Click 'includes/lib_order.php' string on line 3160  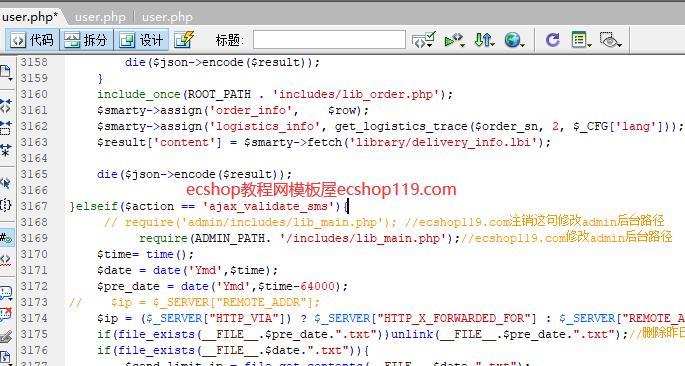[x=356, y=94]
